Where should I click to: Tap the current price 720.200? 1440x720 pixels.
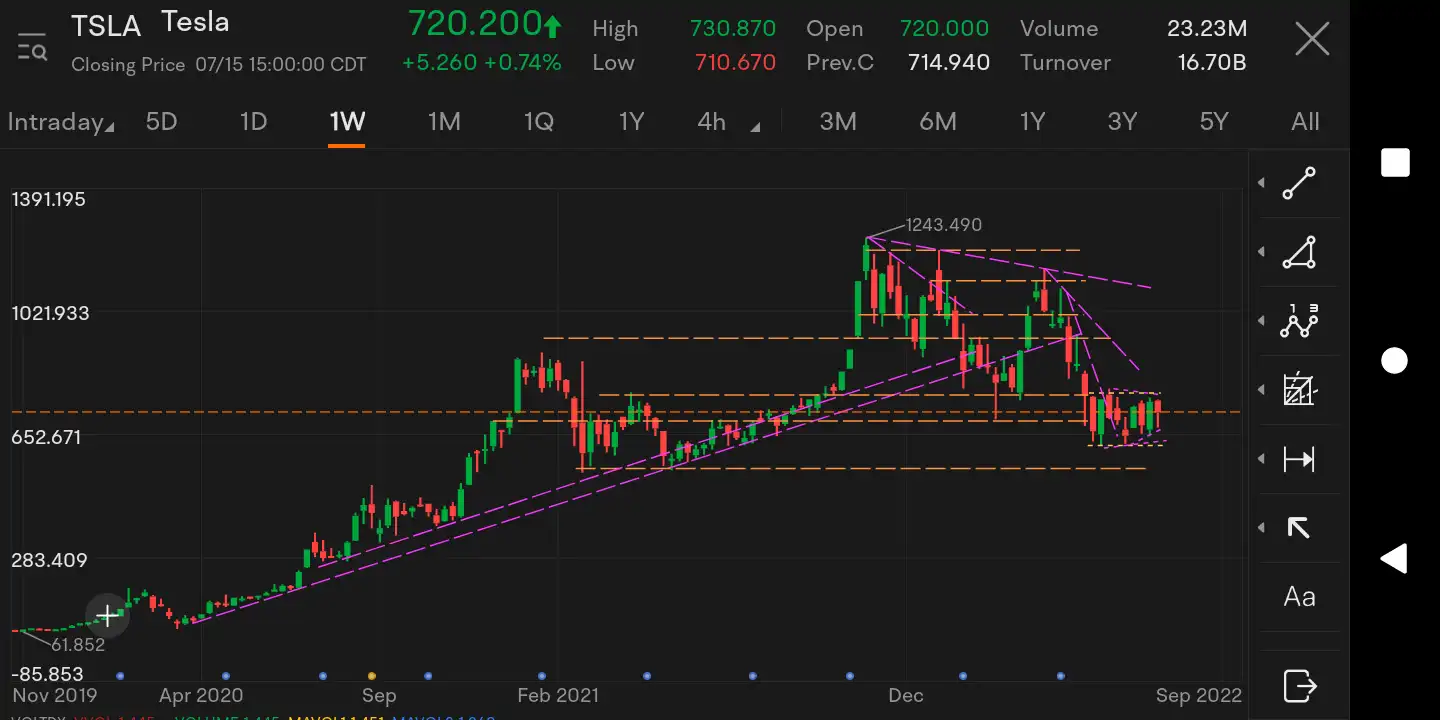(x=486, y=24)
